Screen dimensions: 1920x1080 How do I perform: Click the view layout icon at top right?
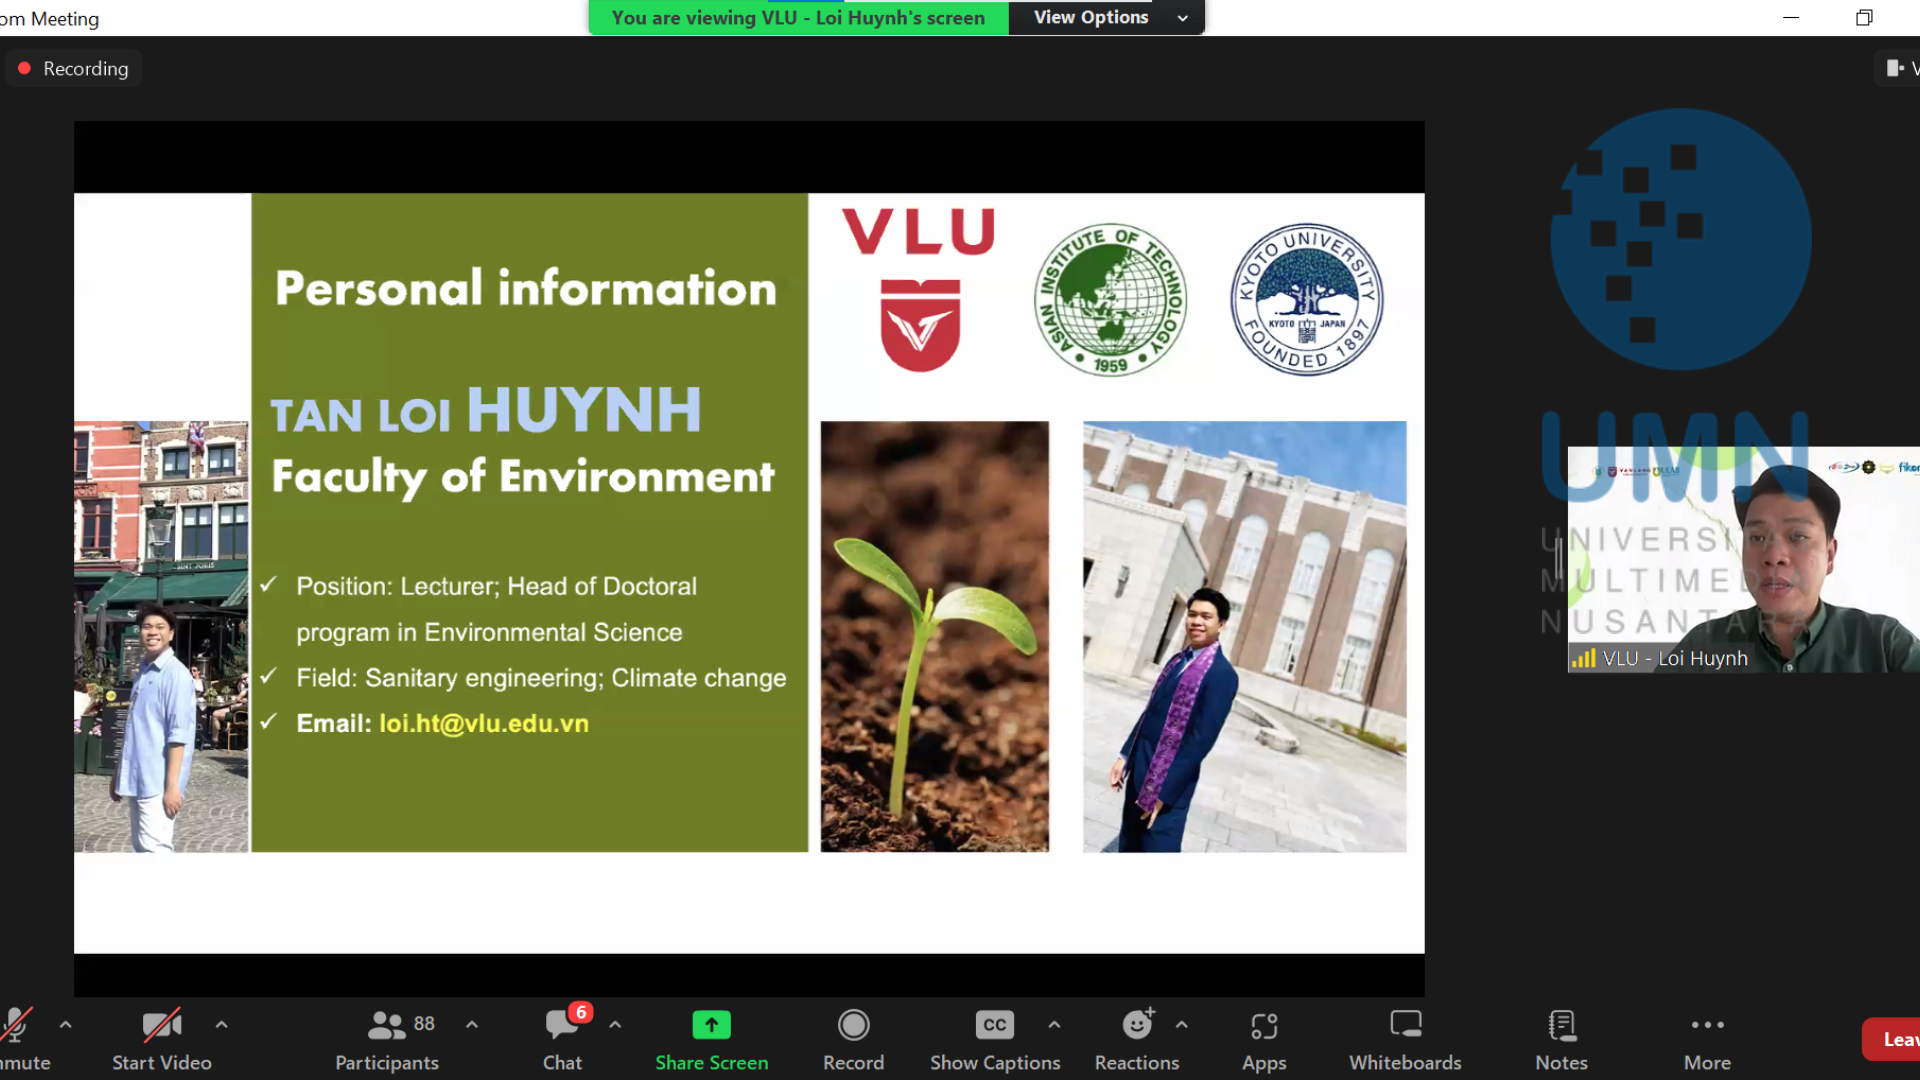[1896, 68]
